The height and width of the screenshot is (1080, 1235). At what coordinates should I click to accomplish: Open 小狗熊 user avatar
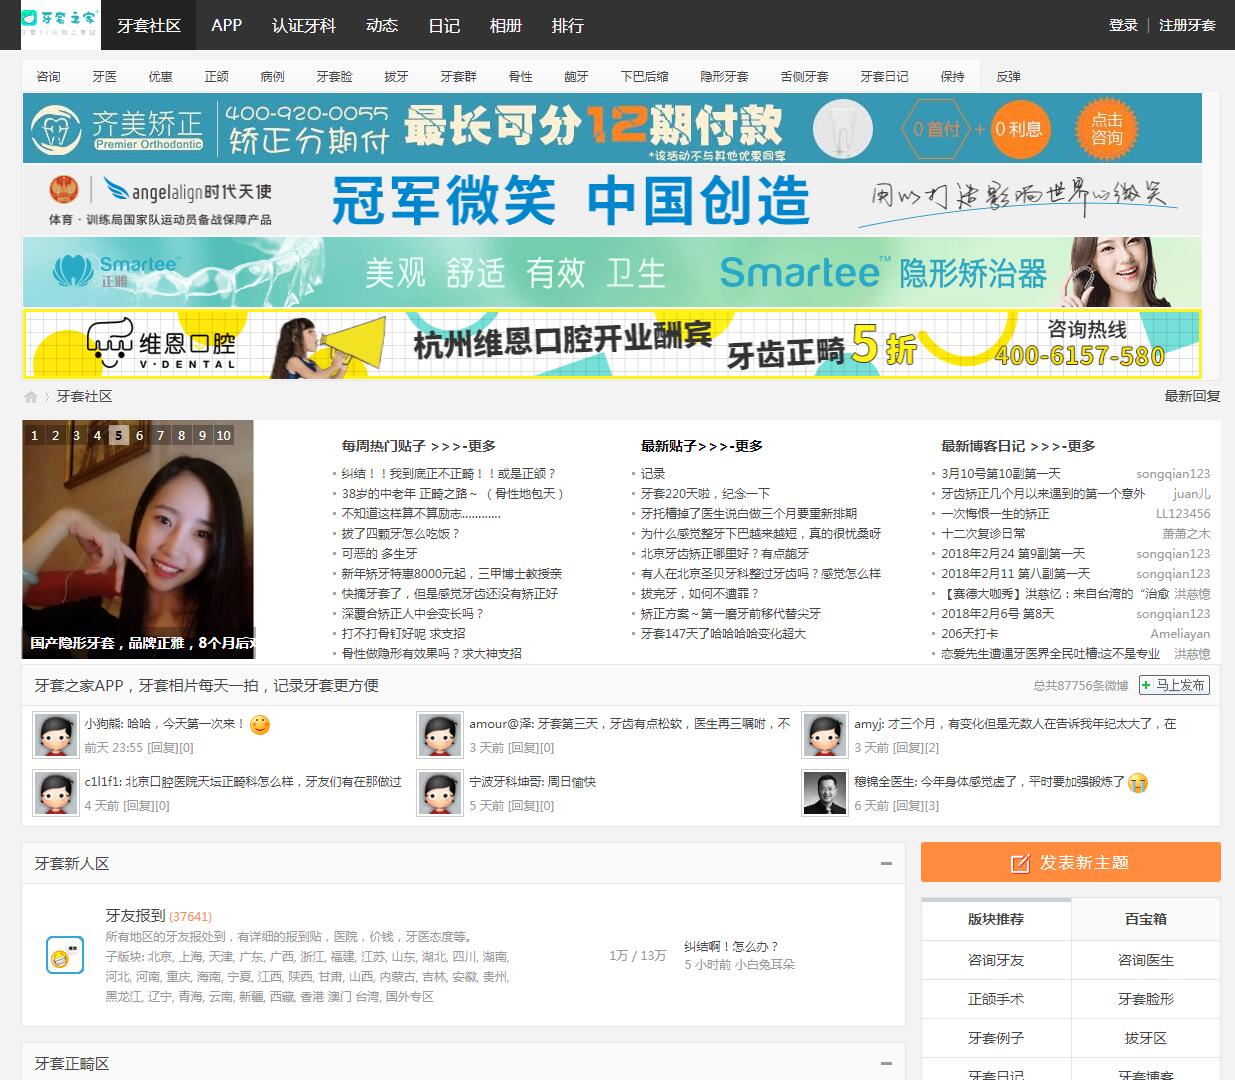pyautogui.click(x=56, y=735)
